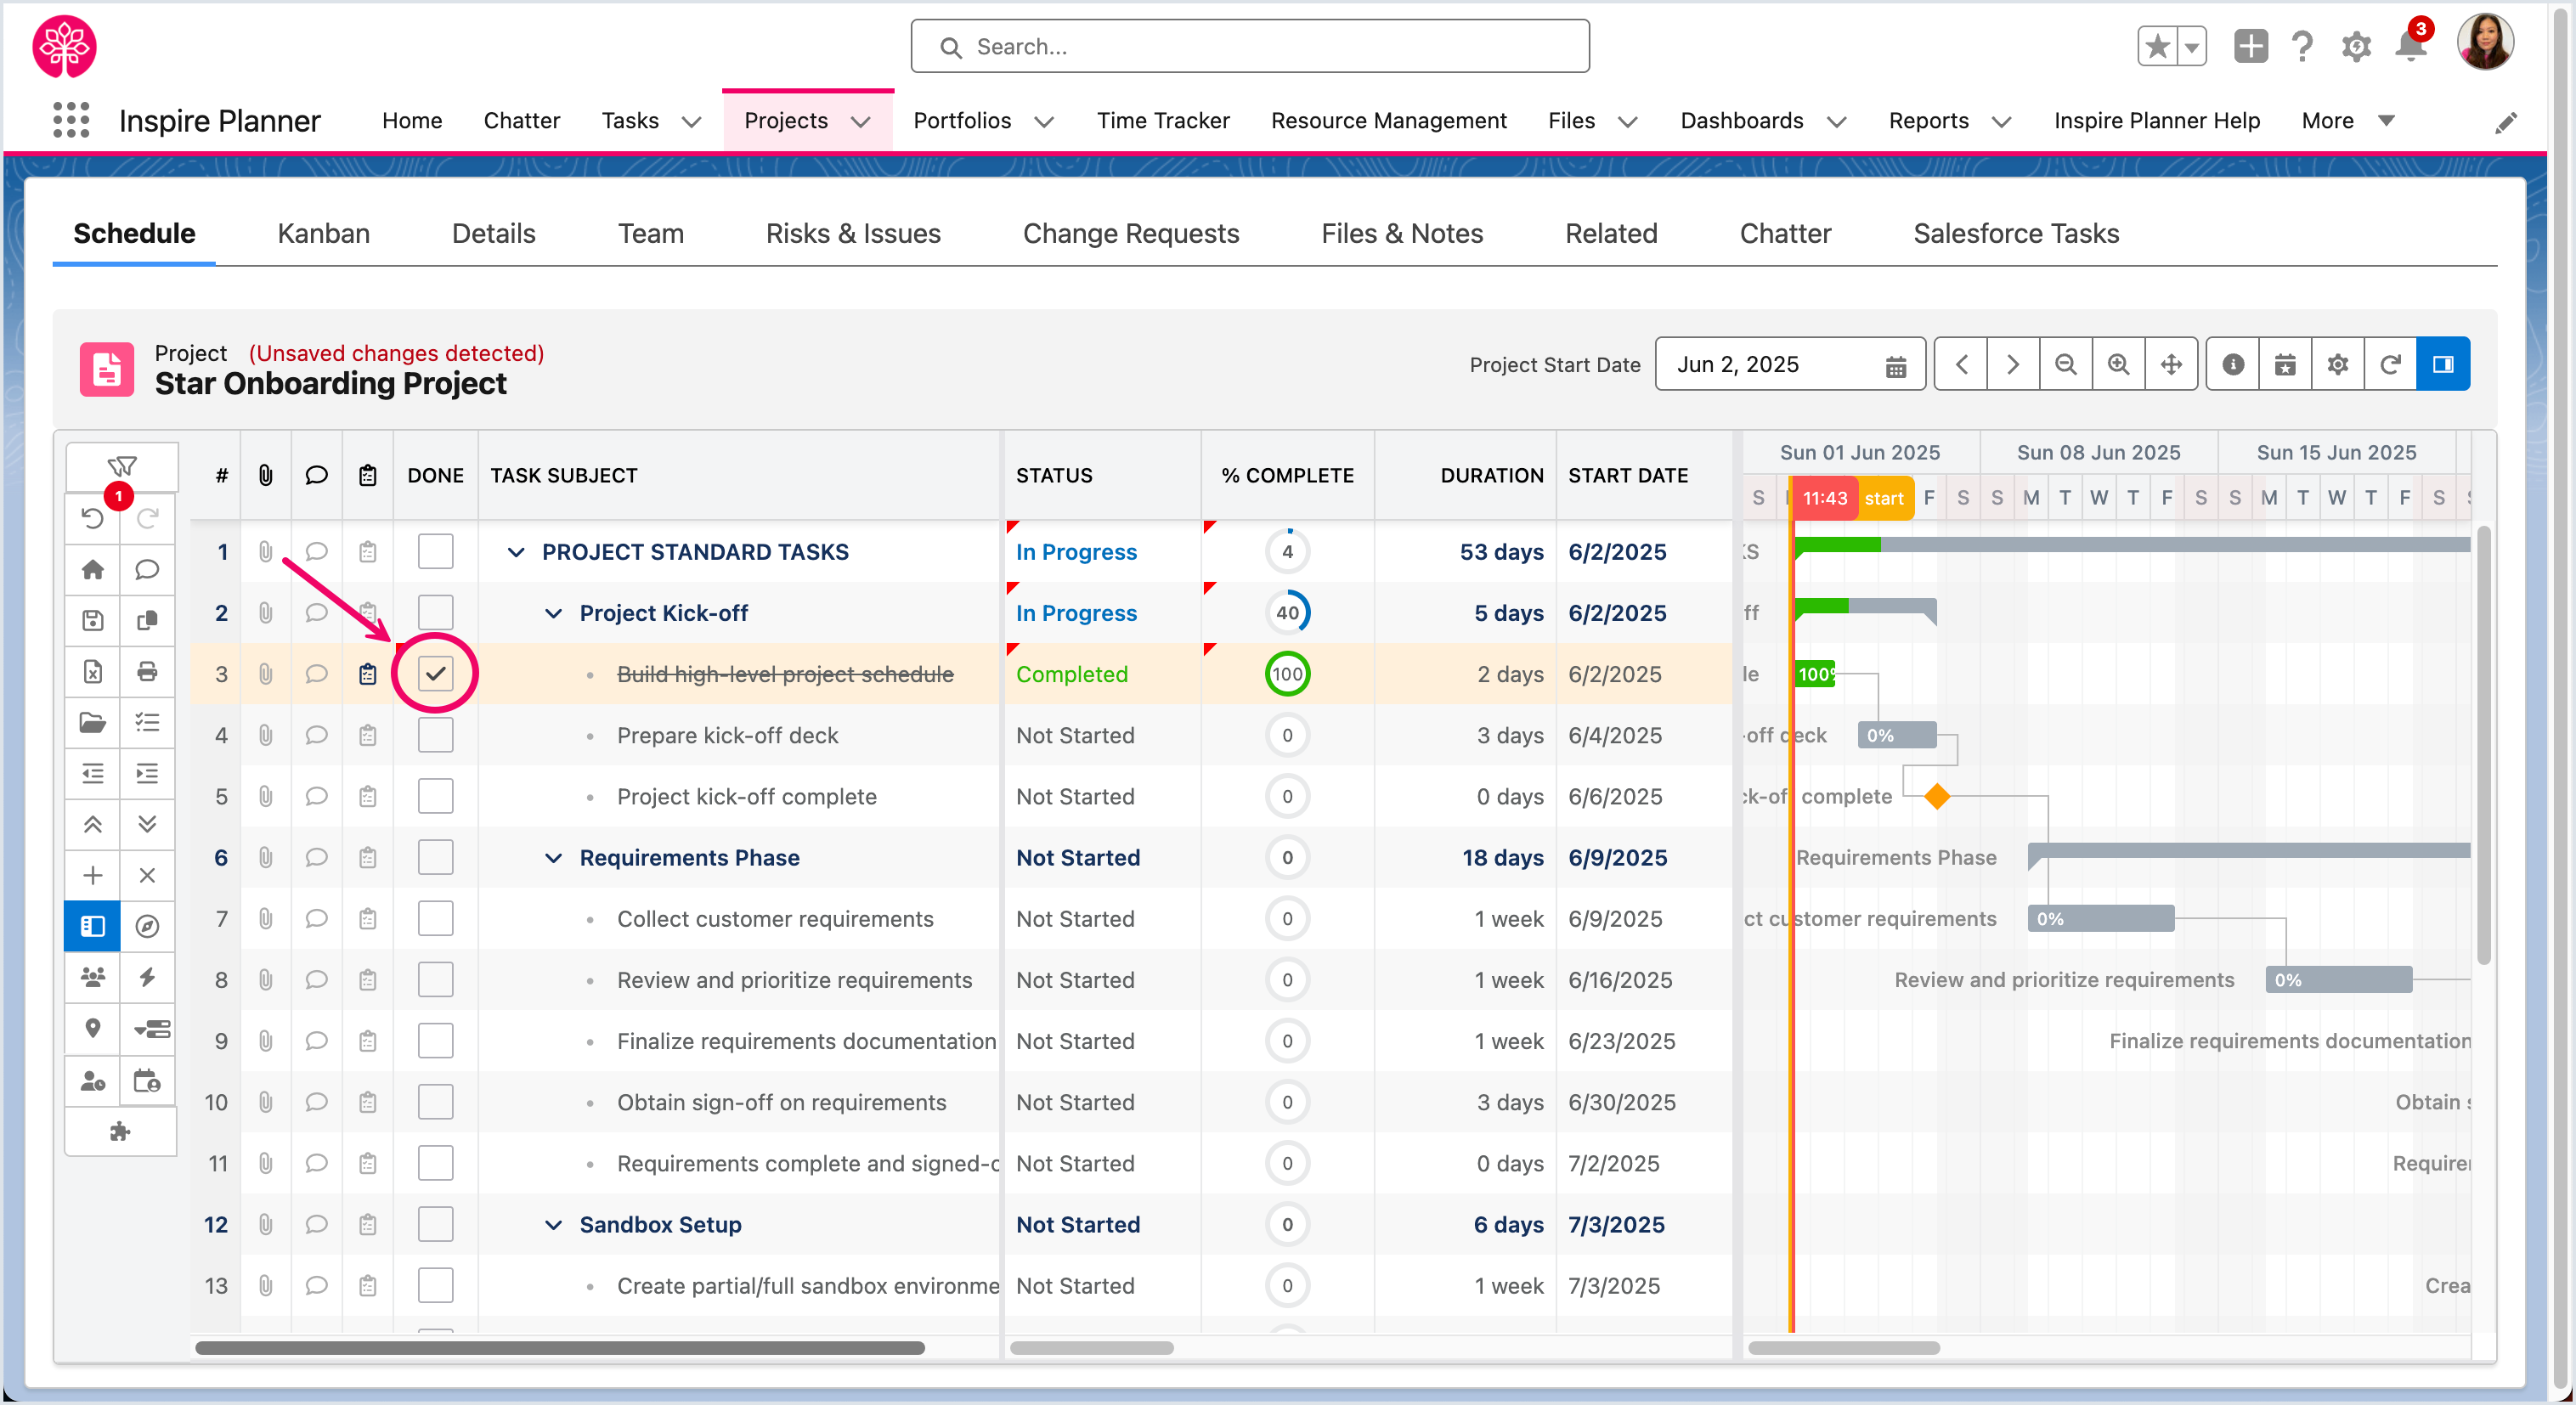Switch to the Details tab
This screenshot has width=2576, height=1405.
494,233
